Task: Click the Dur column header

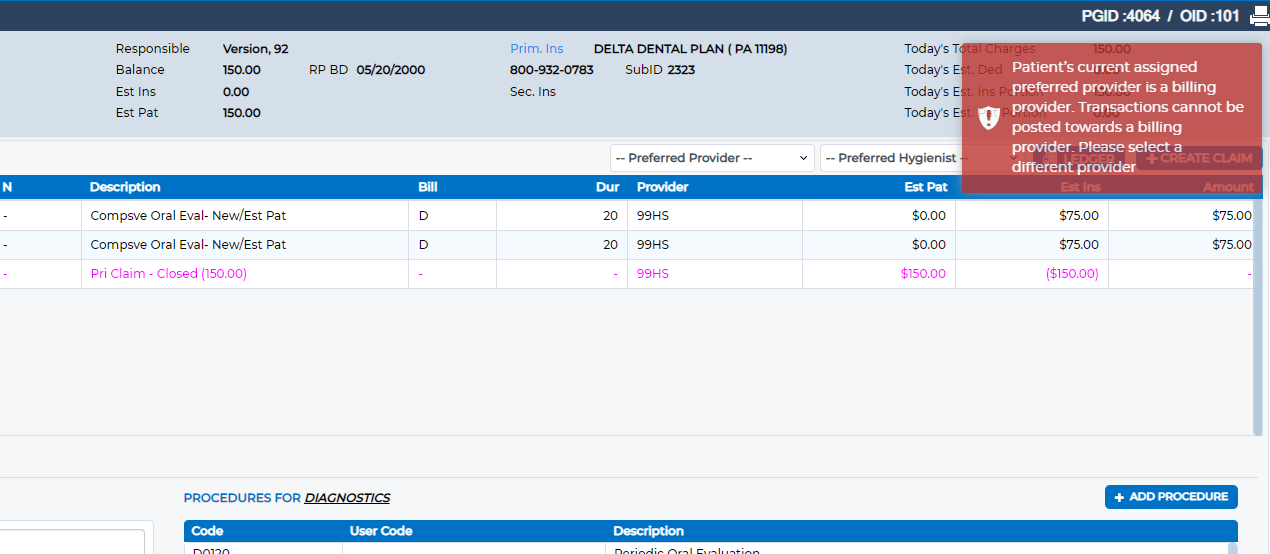Action: click(608, 187)
